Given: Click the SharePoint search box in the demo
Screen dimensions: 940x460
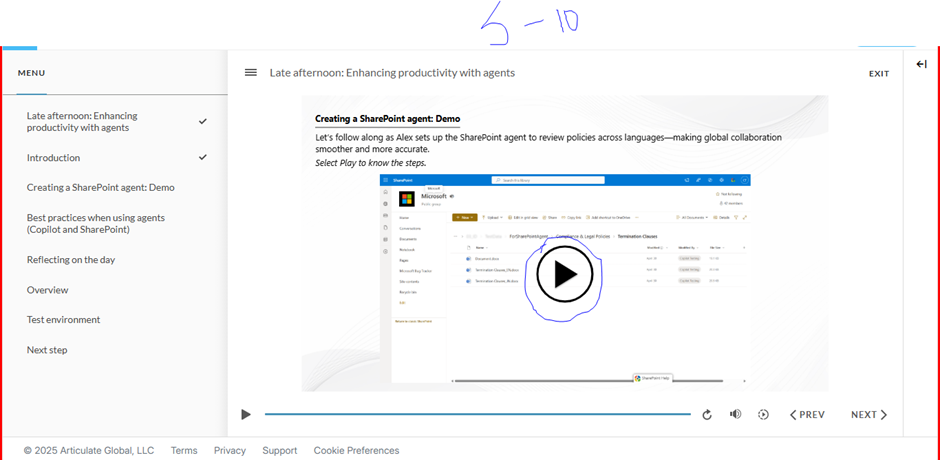Looking at the screenshot, I should [x=548, y=180].
